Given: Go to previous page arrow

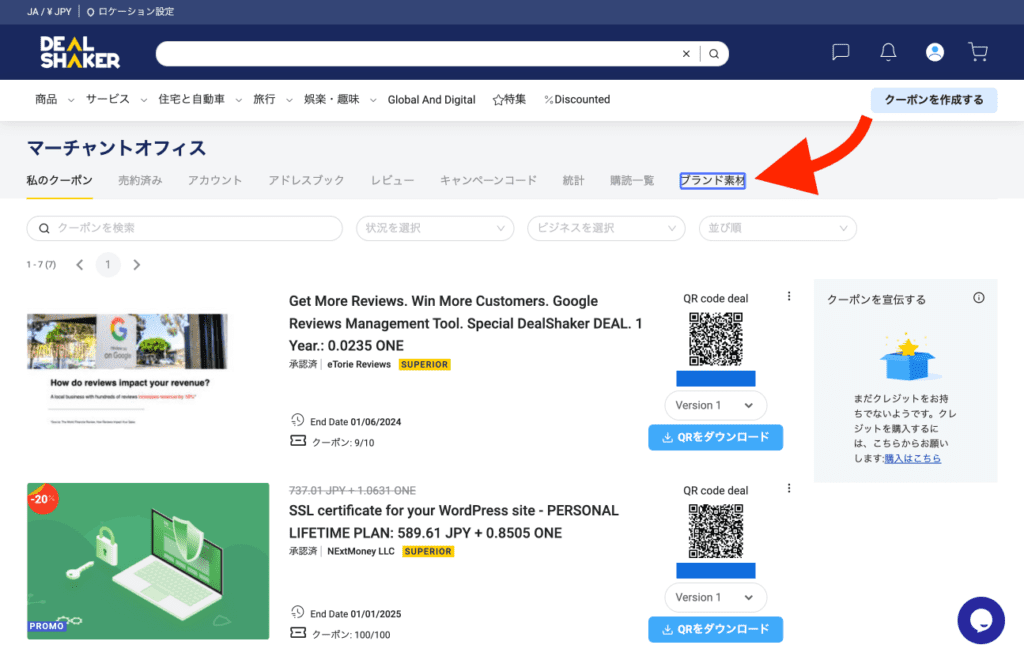Looking at the screenshot, I should (80, 264).
